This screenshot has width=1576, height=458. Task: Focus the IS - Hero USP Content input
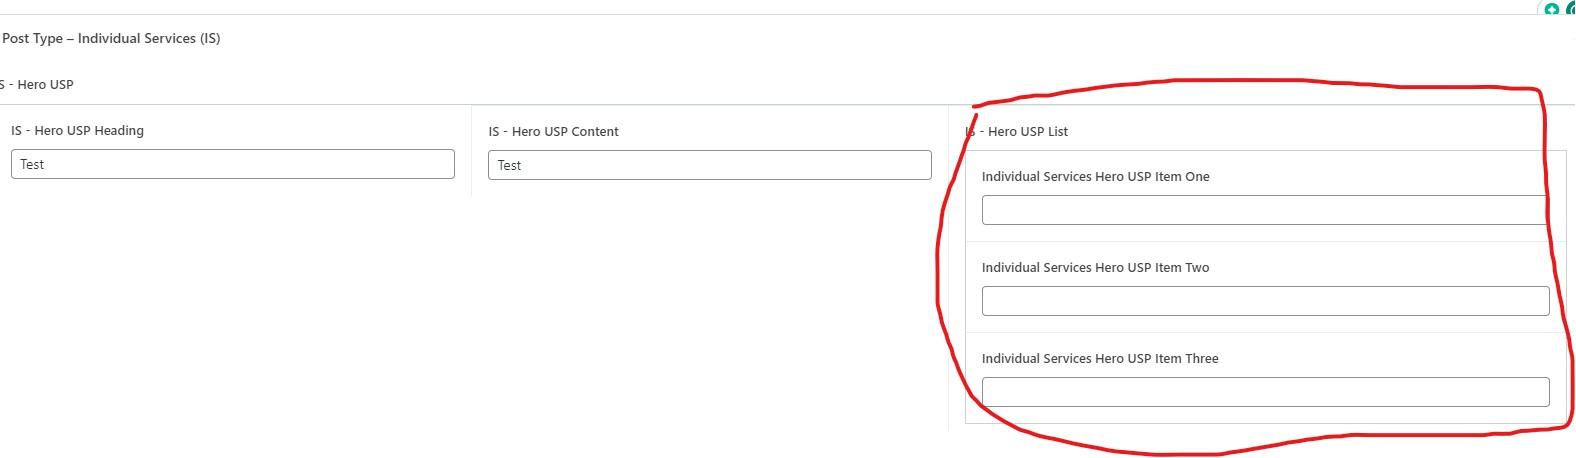[x=709, y=165]
